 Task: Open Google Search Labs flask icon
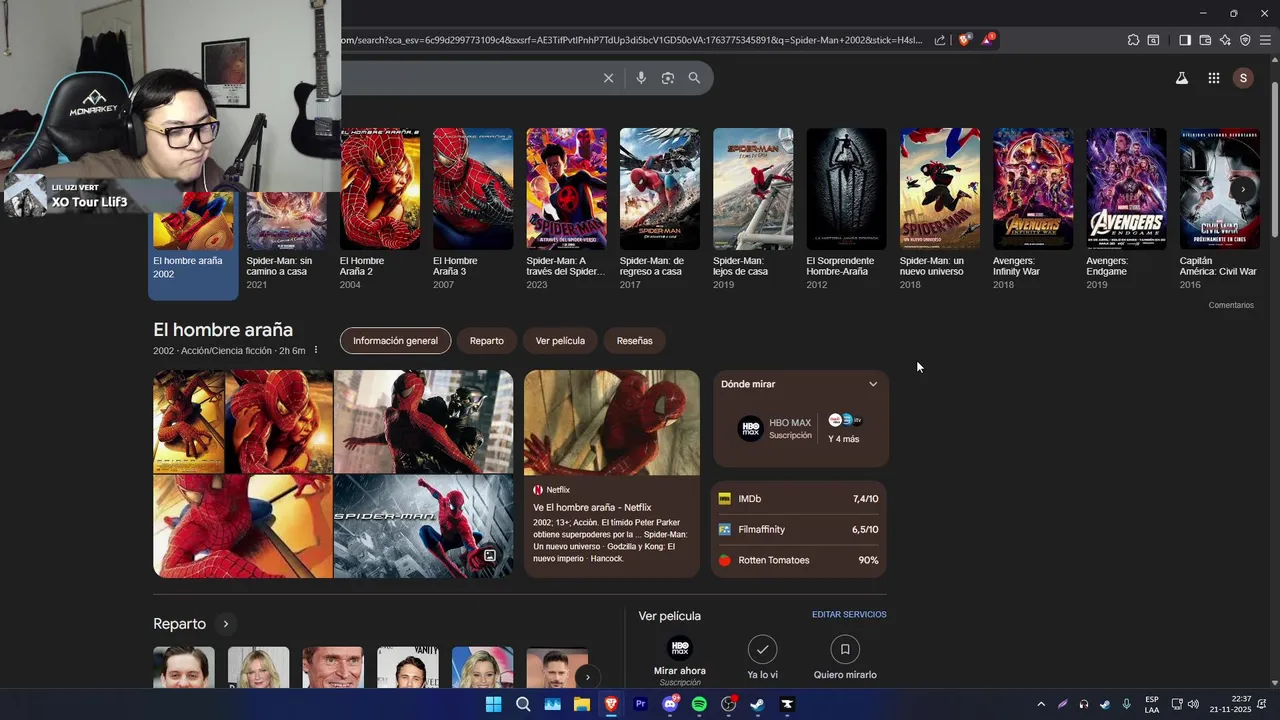1182,78
